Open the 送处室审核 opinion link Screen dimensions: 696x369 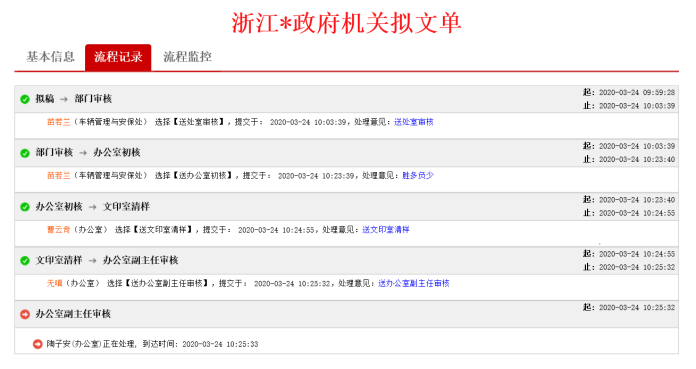point(414,122)
